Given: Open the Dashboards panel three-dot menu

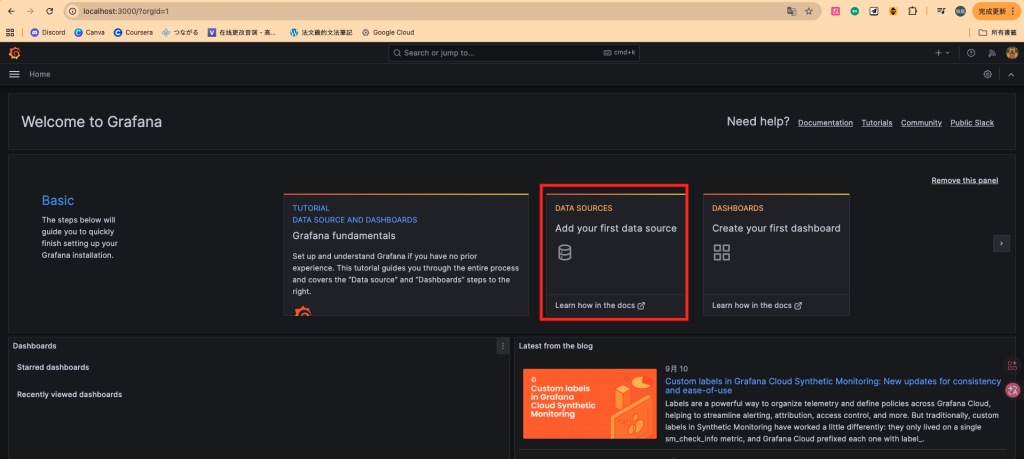Looking at the screenshot, I should pyautogui.click(x=502, y=346).
